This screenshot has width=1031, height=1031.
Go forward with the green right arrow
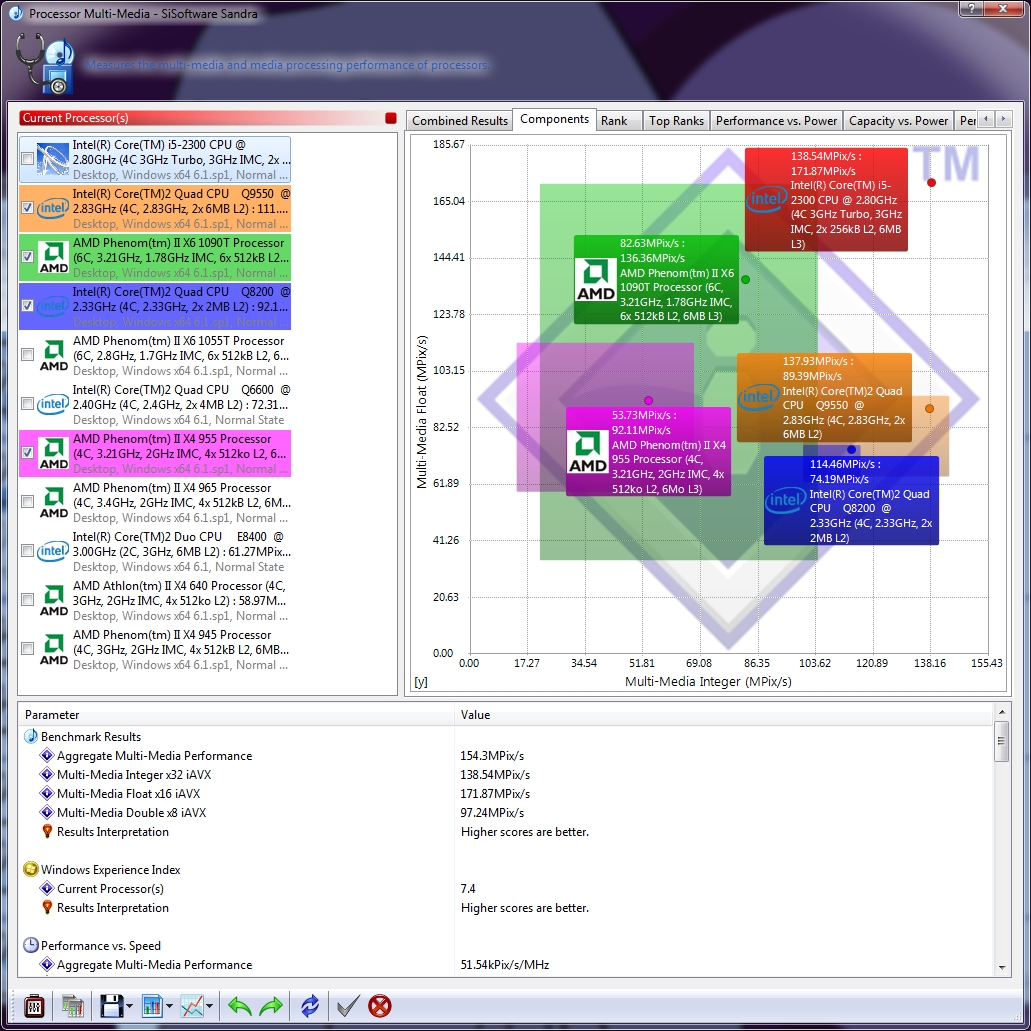coord(271,1006)
